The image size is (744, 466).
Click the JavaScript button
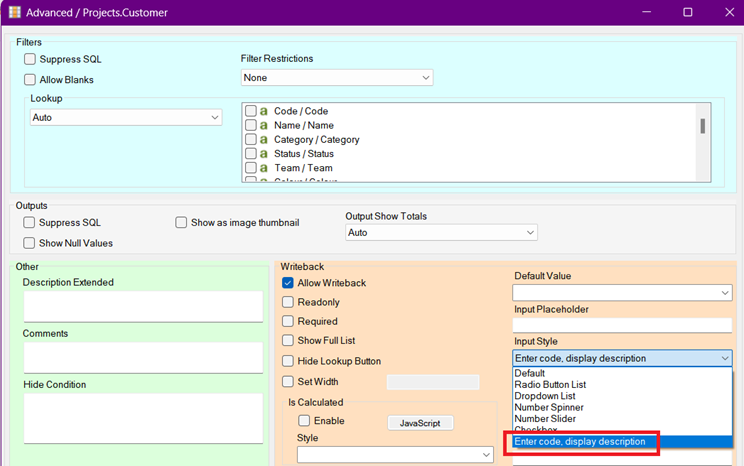420,423
